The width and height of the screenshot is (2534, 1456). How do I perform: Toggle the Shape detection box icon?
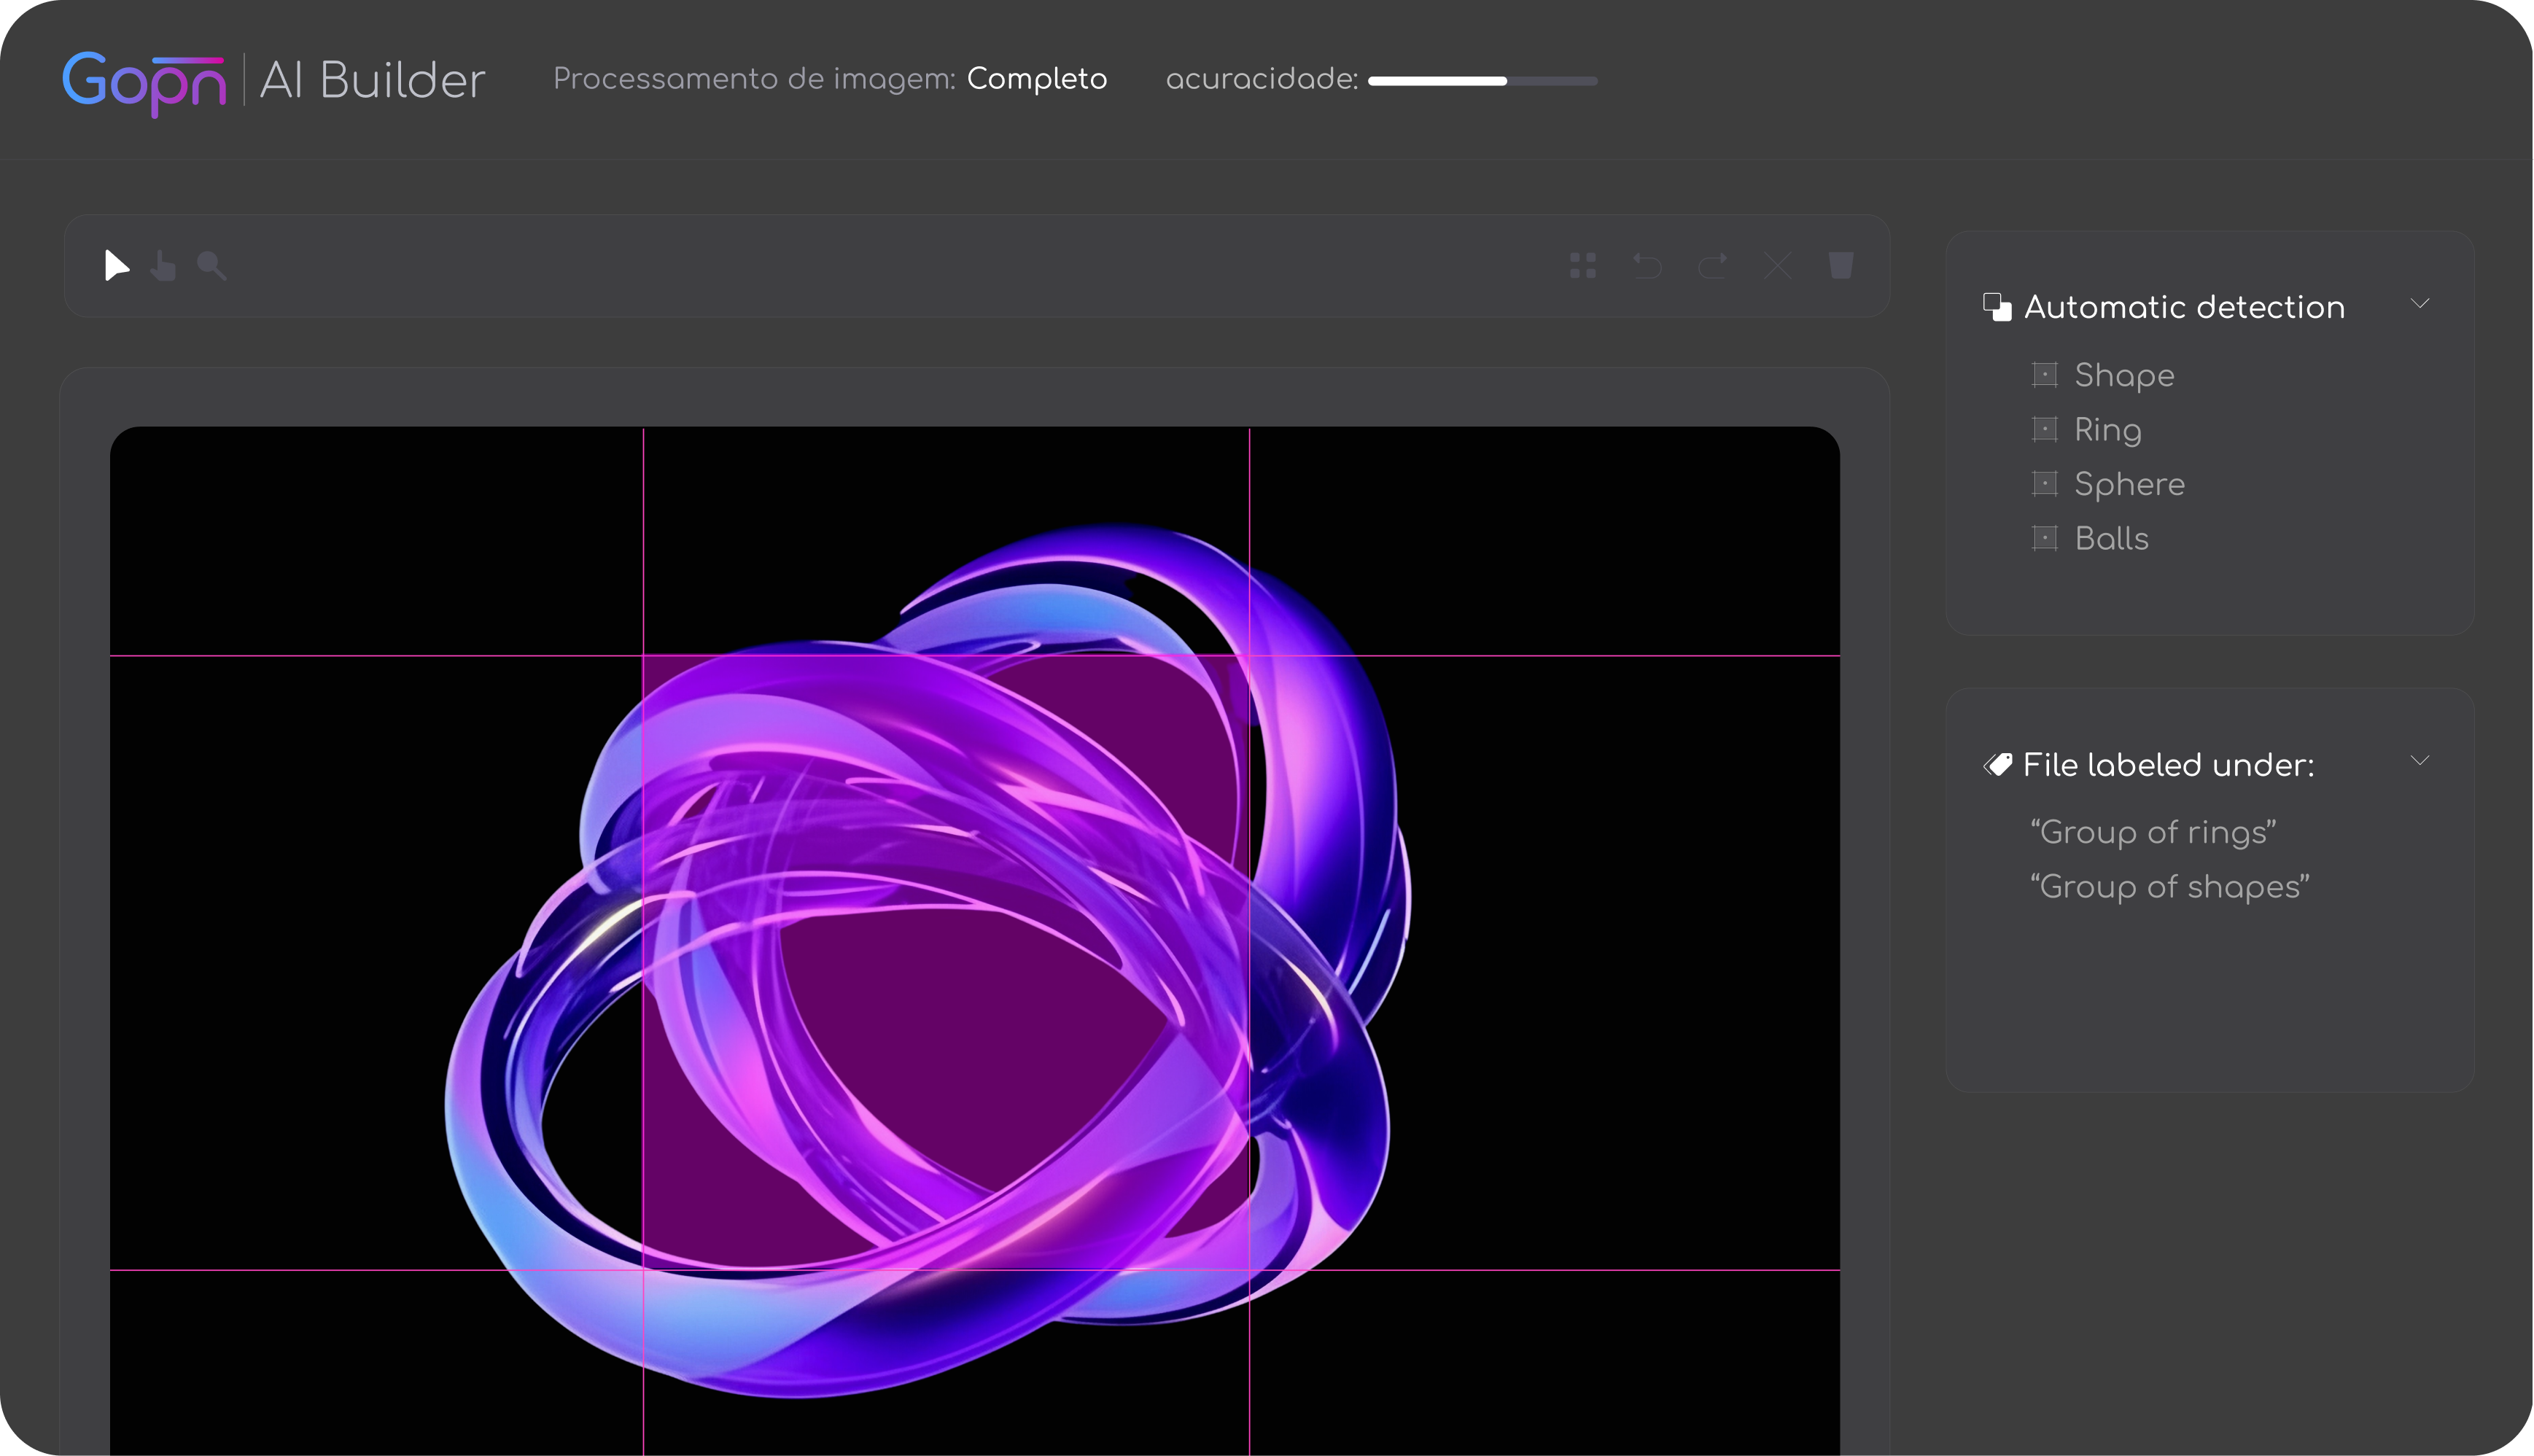click(x=2044, y=375)
